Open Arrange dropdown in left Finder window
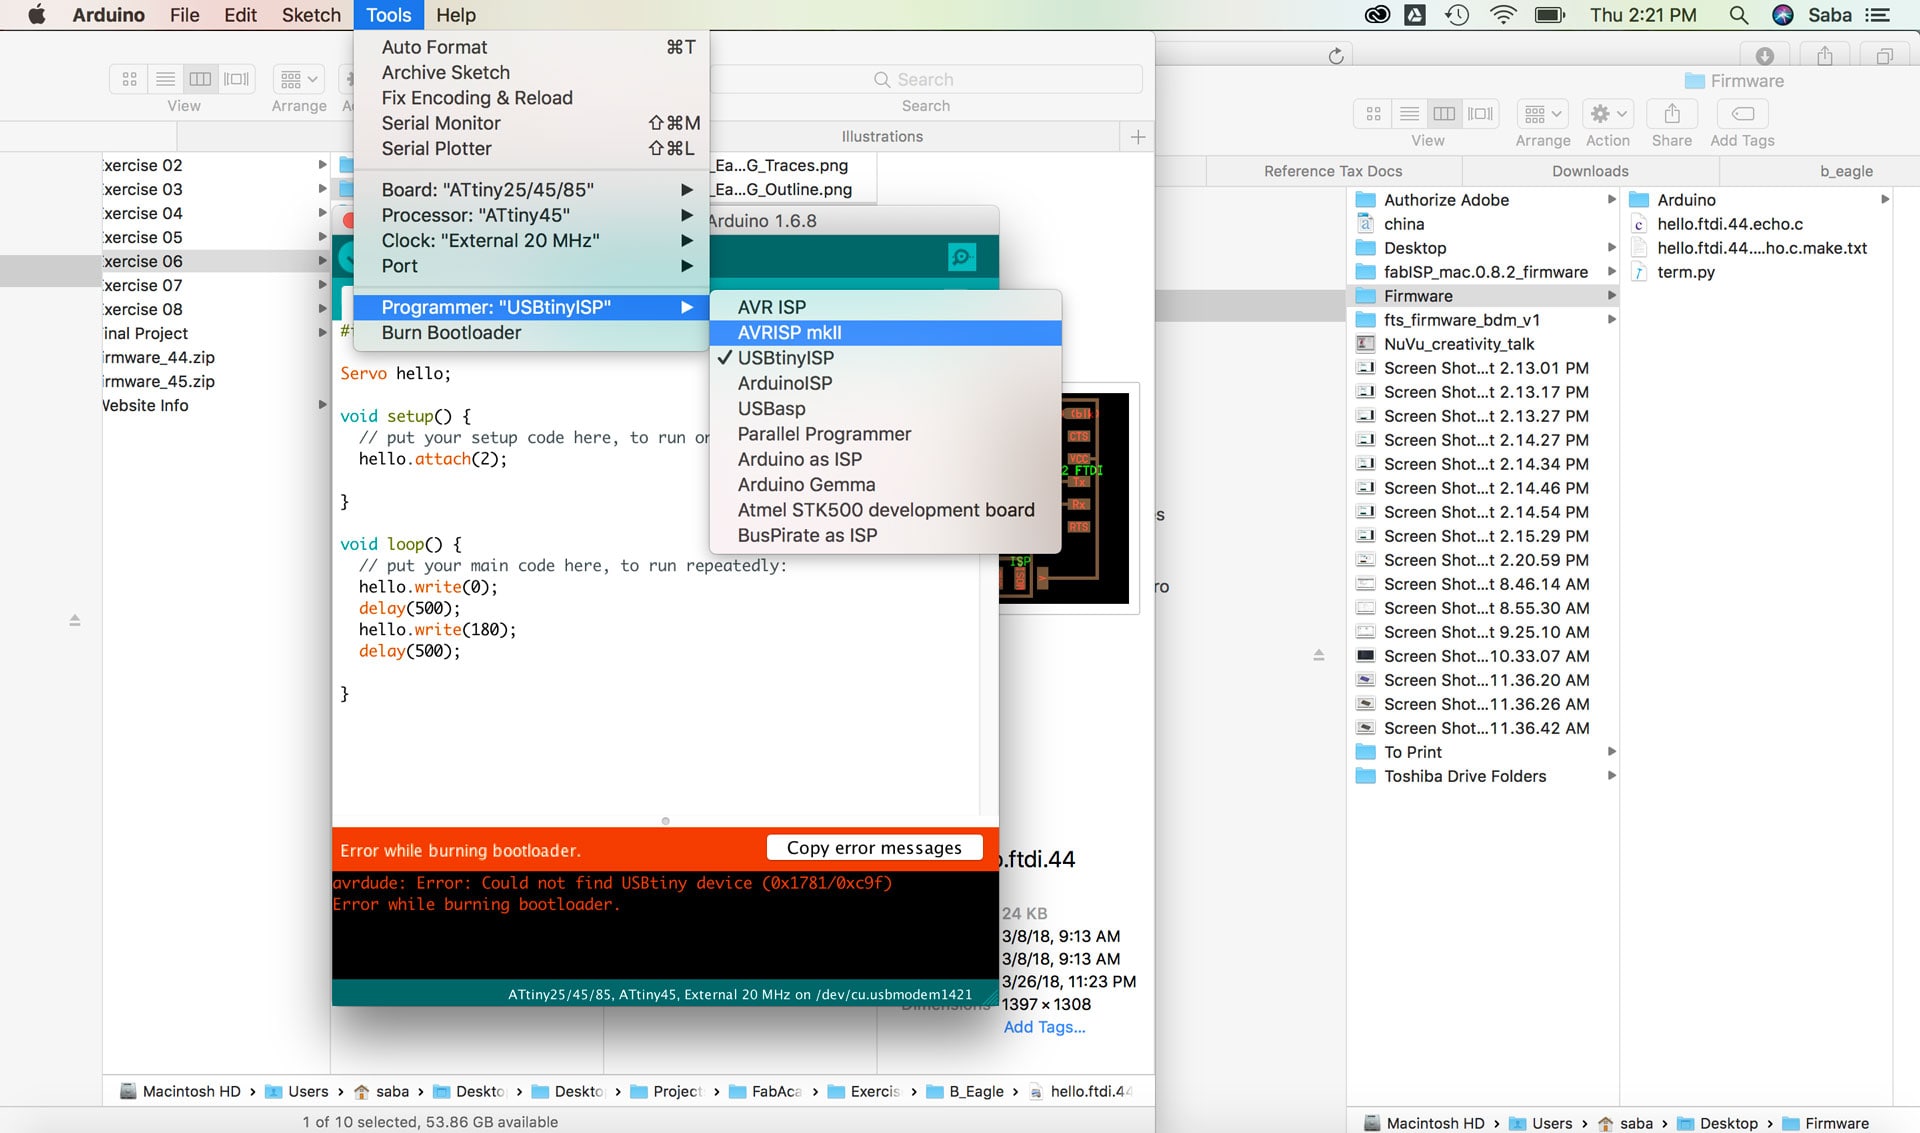The image size is (1920, 1133). pyautogui.click(x=299, y=79)
